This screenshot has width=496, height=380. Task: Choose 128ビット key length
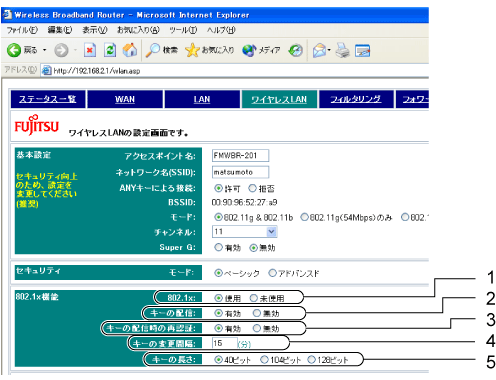pos(311,360)
